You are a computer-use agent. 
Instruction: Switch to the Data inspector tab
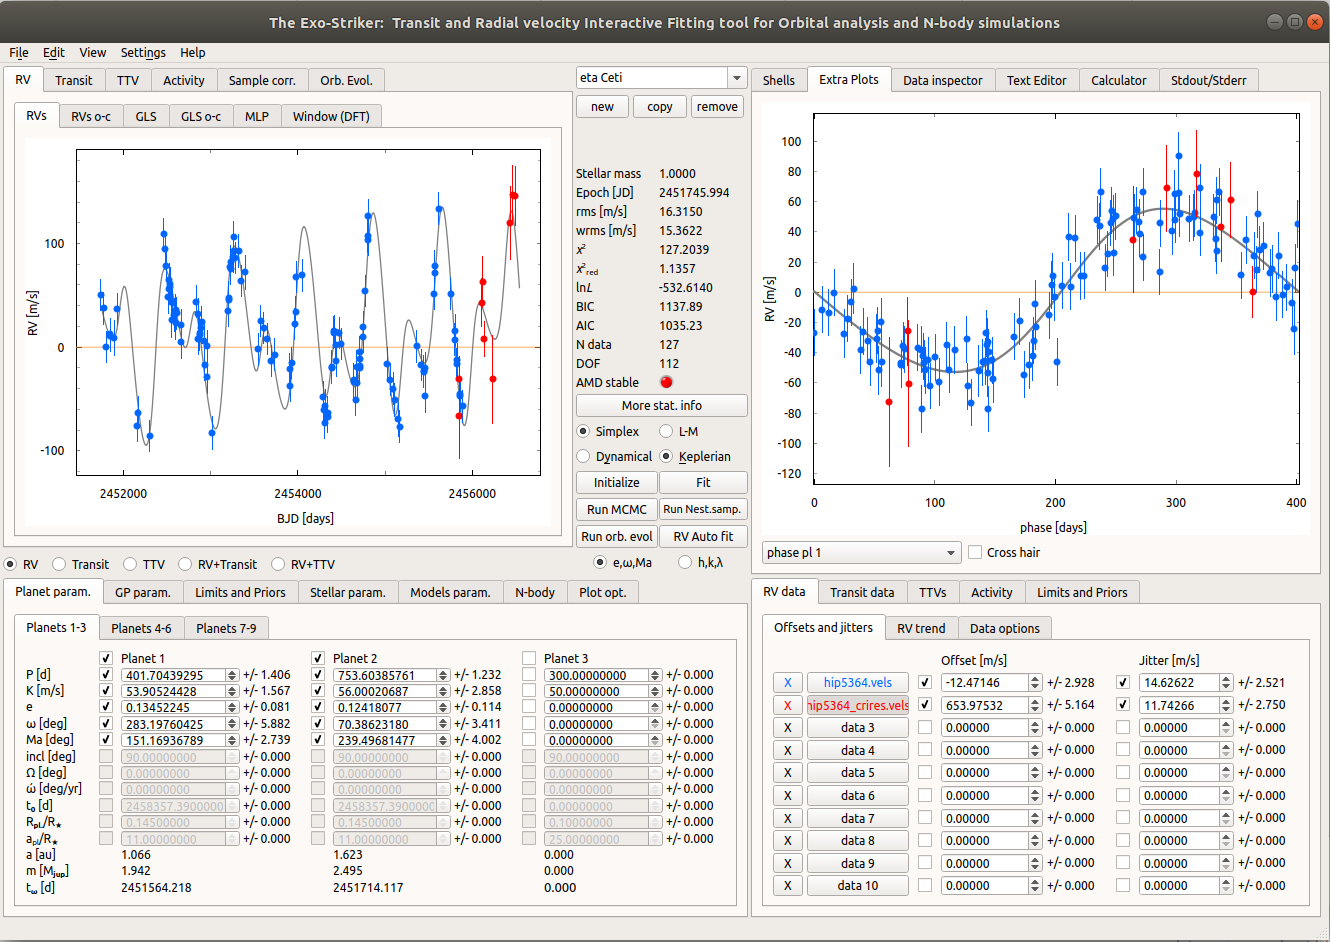(x=942, y=80)
